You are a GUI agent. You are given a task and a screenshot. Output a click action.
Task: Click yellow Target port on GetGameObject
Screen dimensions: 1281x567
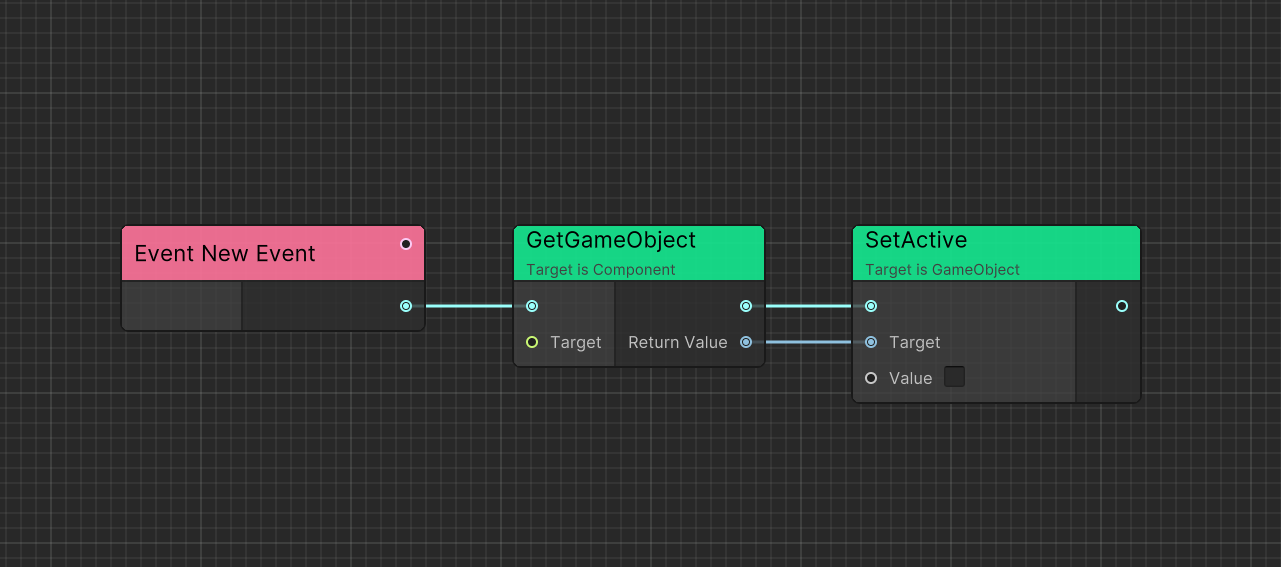point(532,342)
